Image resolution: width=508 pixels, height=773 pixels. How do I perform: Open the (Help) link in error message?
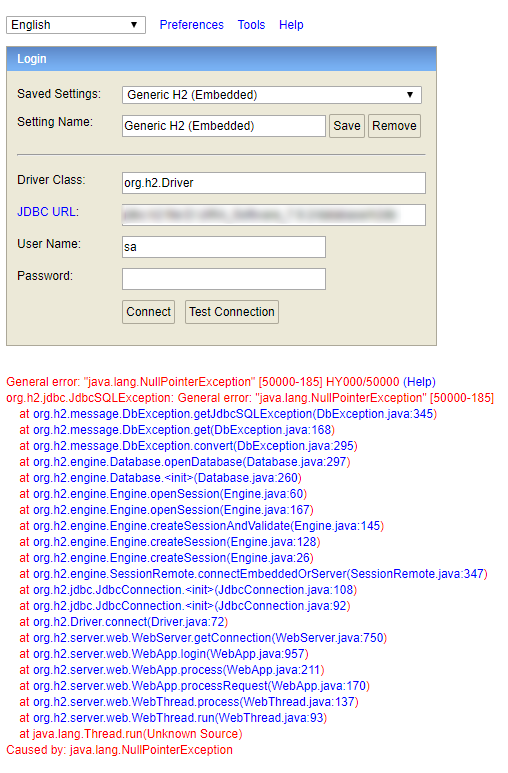[x=419, y=382]
